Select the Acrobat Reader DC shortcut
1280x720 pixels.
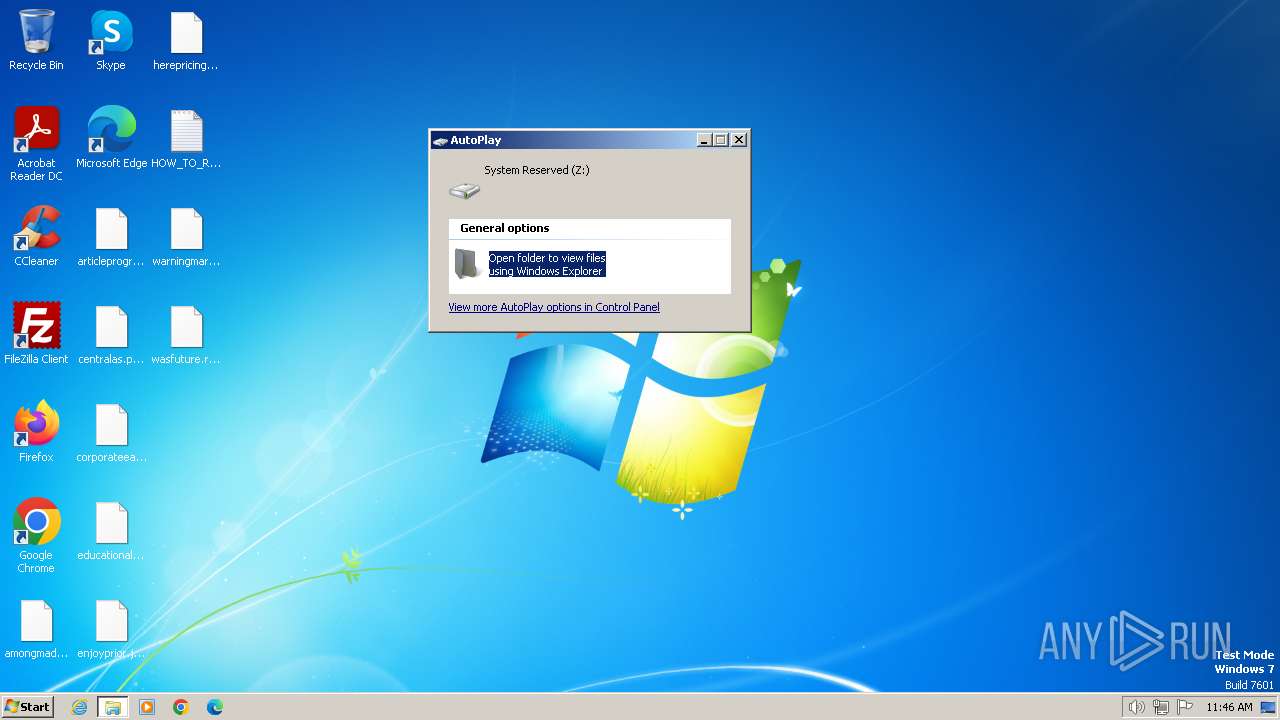tap(36, 145)
